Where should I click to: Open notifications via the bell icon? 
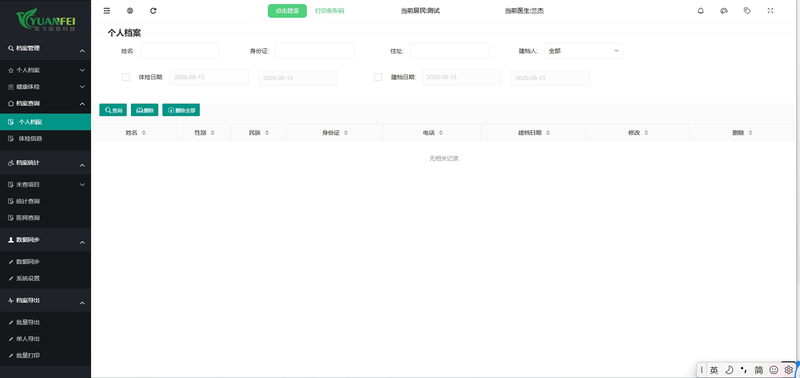[701, 11]
